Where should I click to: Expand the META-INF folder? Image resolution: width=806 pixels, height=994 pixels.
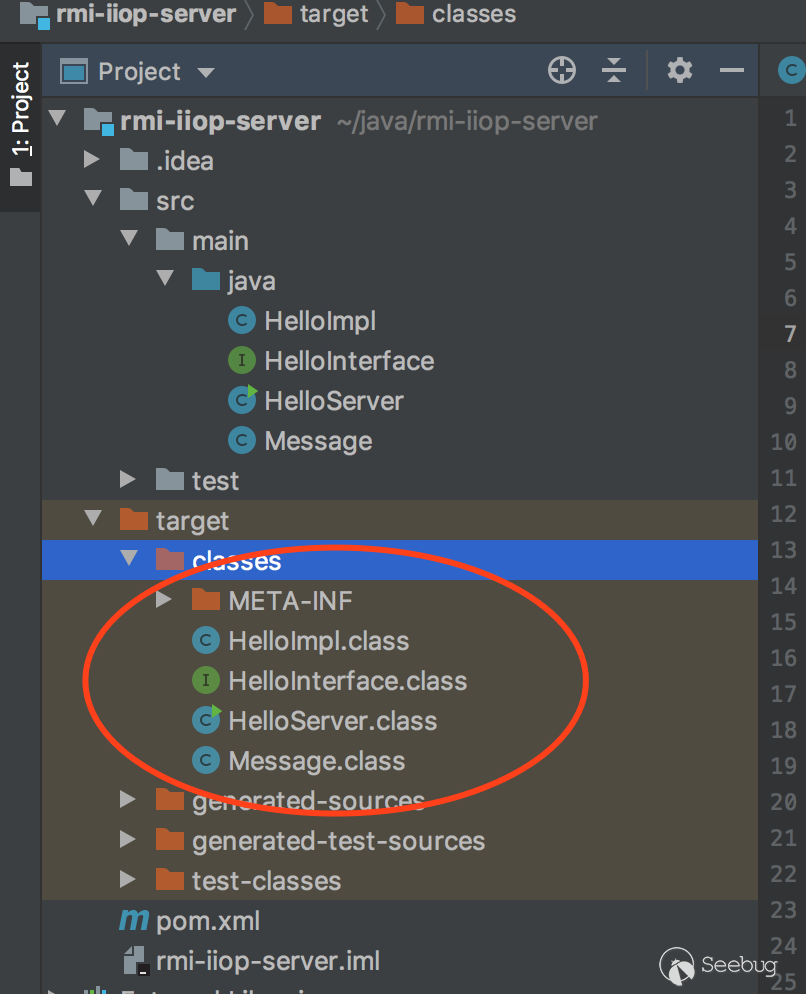pos(165,600)
